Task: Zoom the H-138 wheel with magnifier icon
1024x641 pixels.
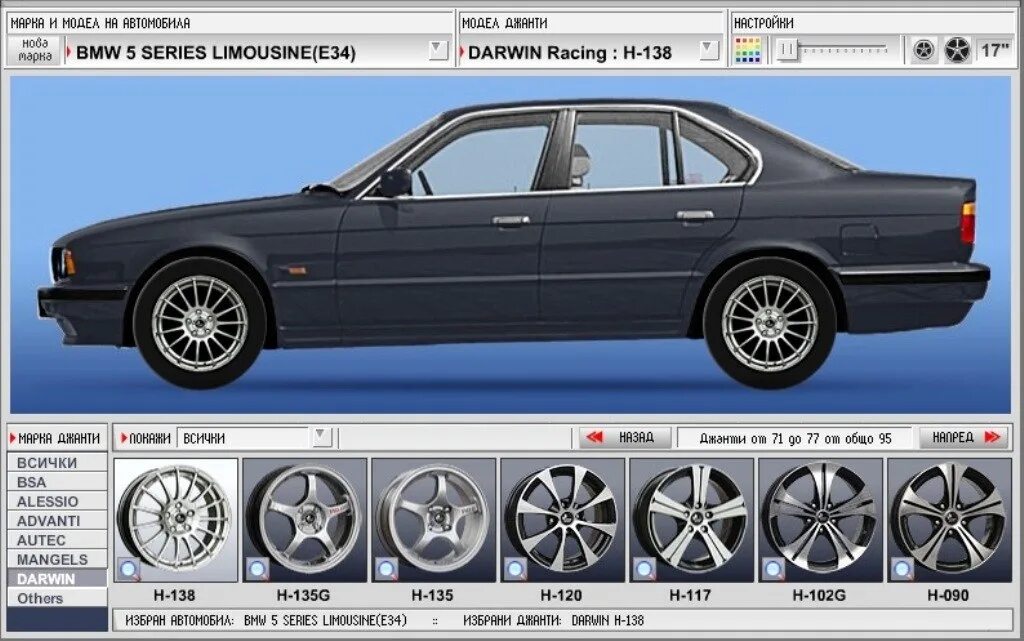Action: click(x=129, y=569)
